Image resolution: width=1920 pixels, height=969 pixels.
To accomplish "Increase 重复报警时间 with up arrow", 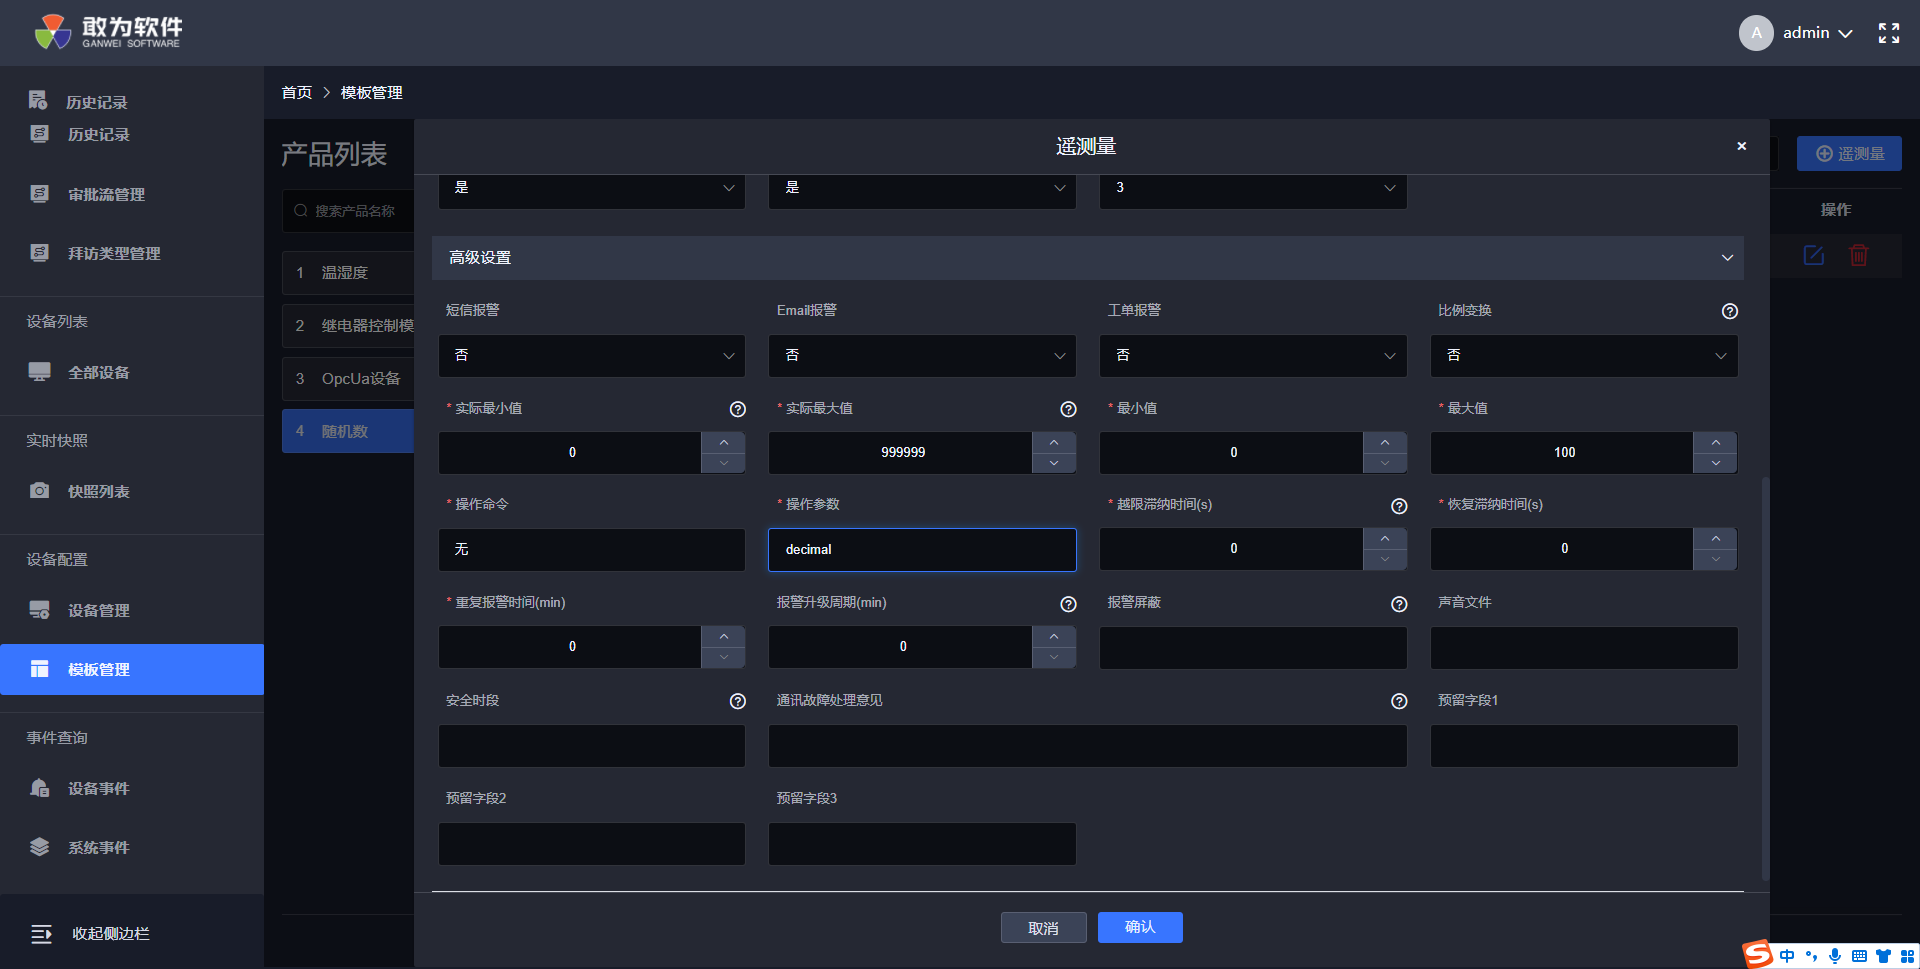I will (x=723, y=636).
